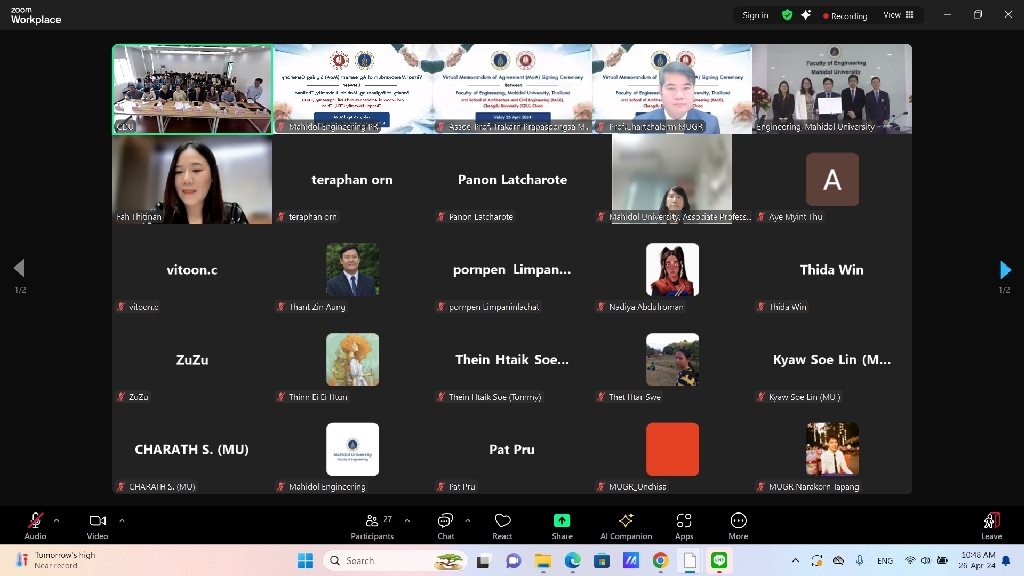The height and width of the screenshot is (576, 1024).
Task: Expand audio options arrow next to Audio
Action: click(56, 520)
